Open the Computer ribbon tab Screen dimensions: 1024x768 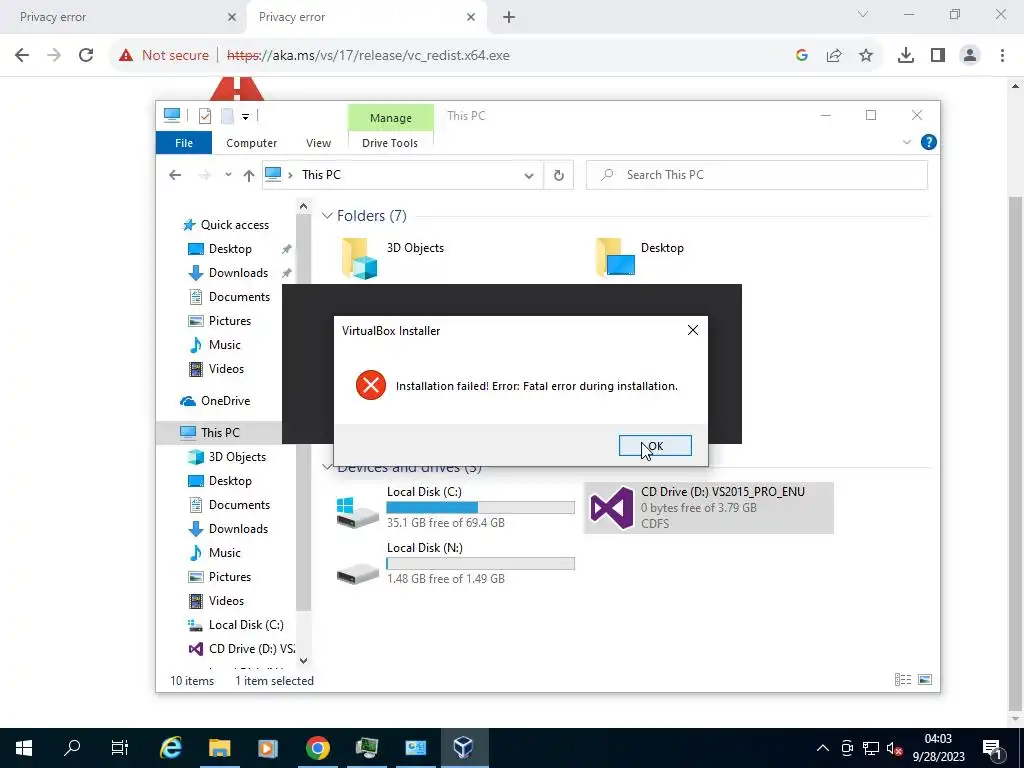pyautogui.click(x=251, y=143)
